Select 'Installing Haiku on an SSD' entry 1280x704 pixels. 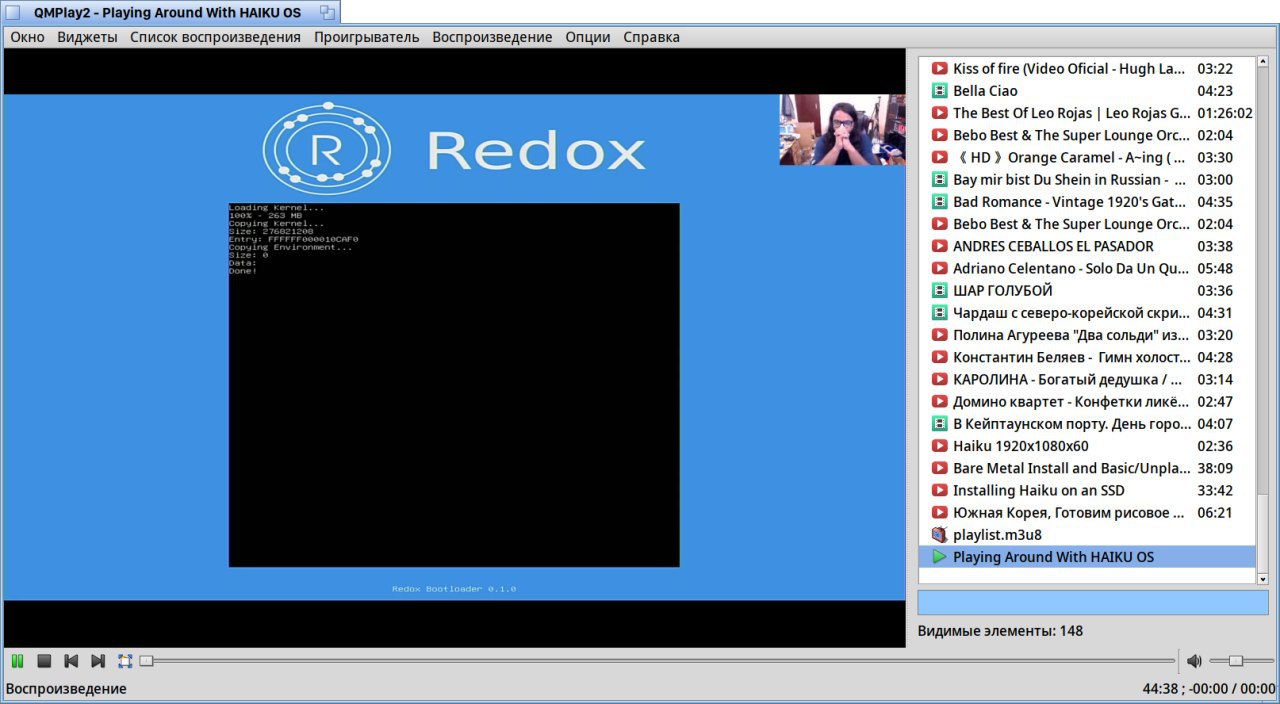[1087, 490]
